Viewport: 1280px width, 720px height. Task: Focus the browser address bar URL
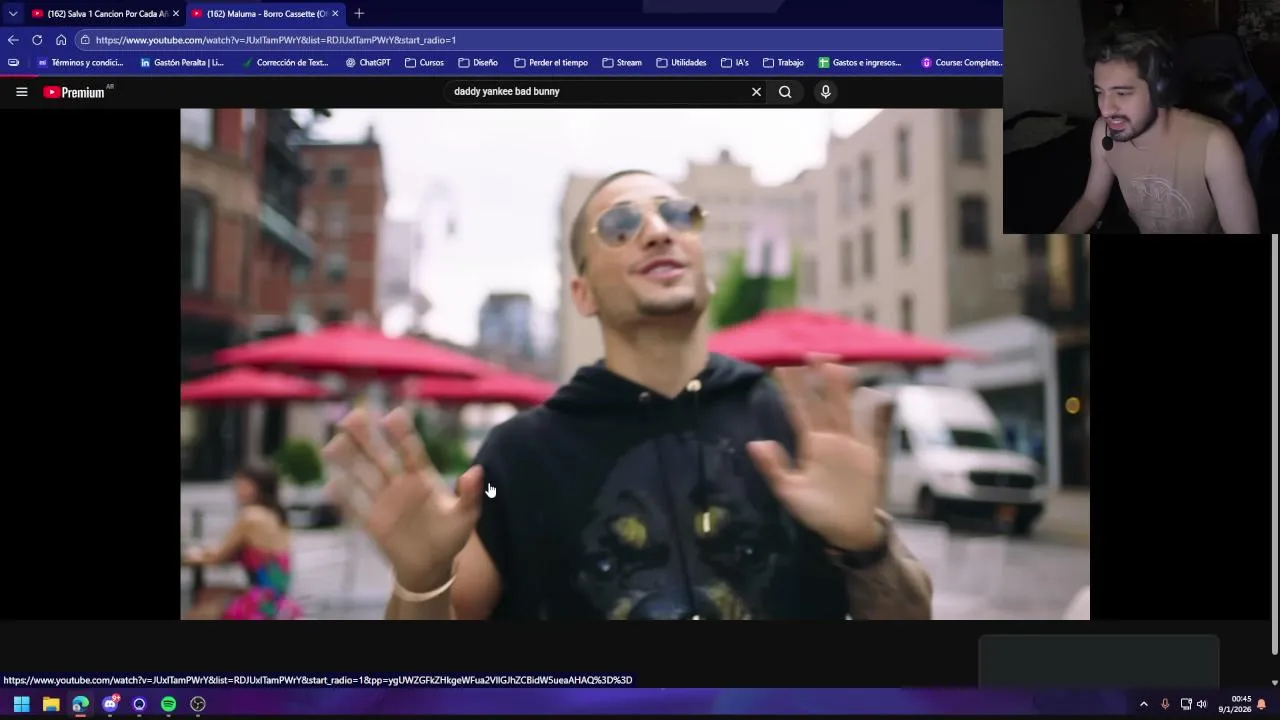[276, 40]
